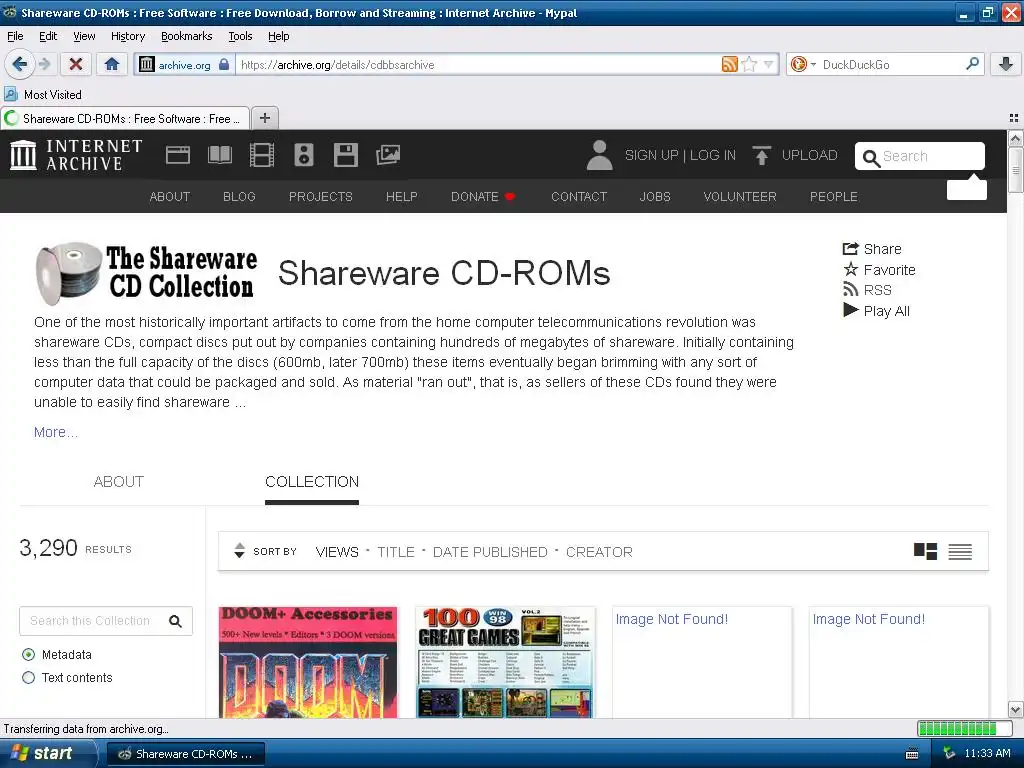Click BLOG in navigation bar

coord(239,197)
